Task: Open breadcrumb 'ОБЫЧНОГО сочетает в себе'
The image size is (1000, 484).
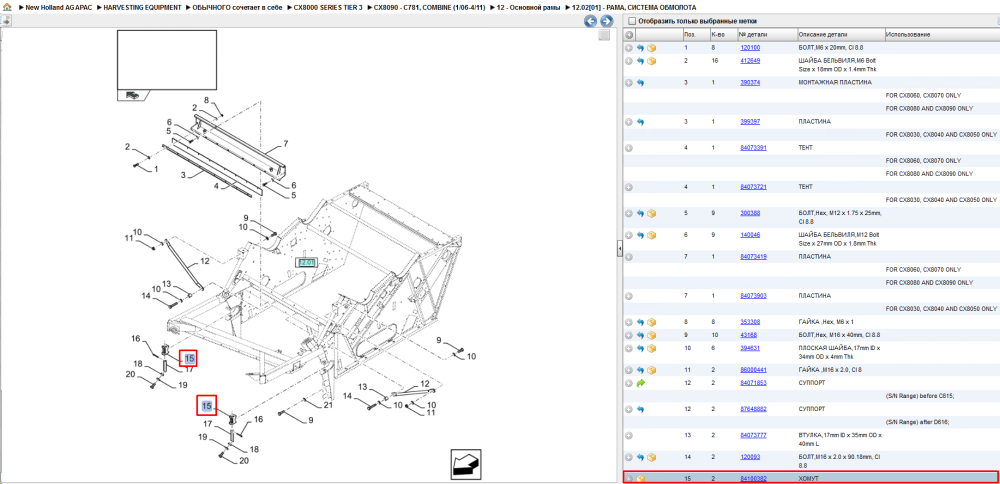Action: [237, 7]
